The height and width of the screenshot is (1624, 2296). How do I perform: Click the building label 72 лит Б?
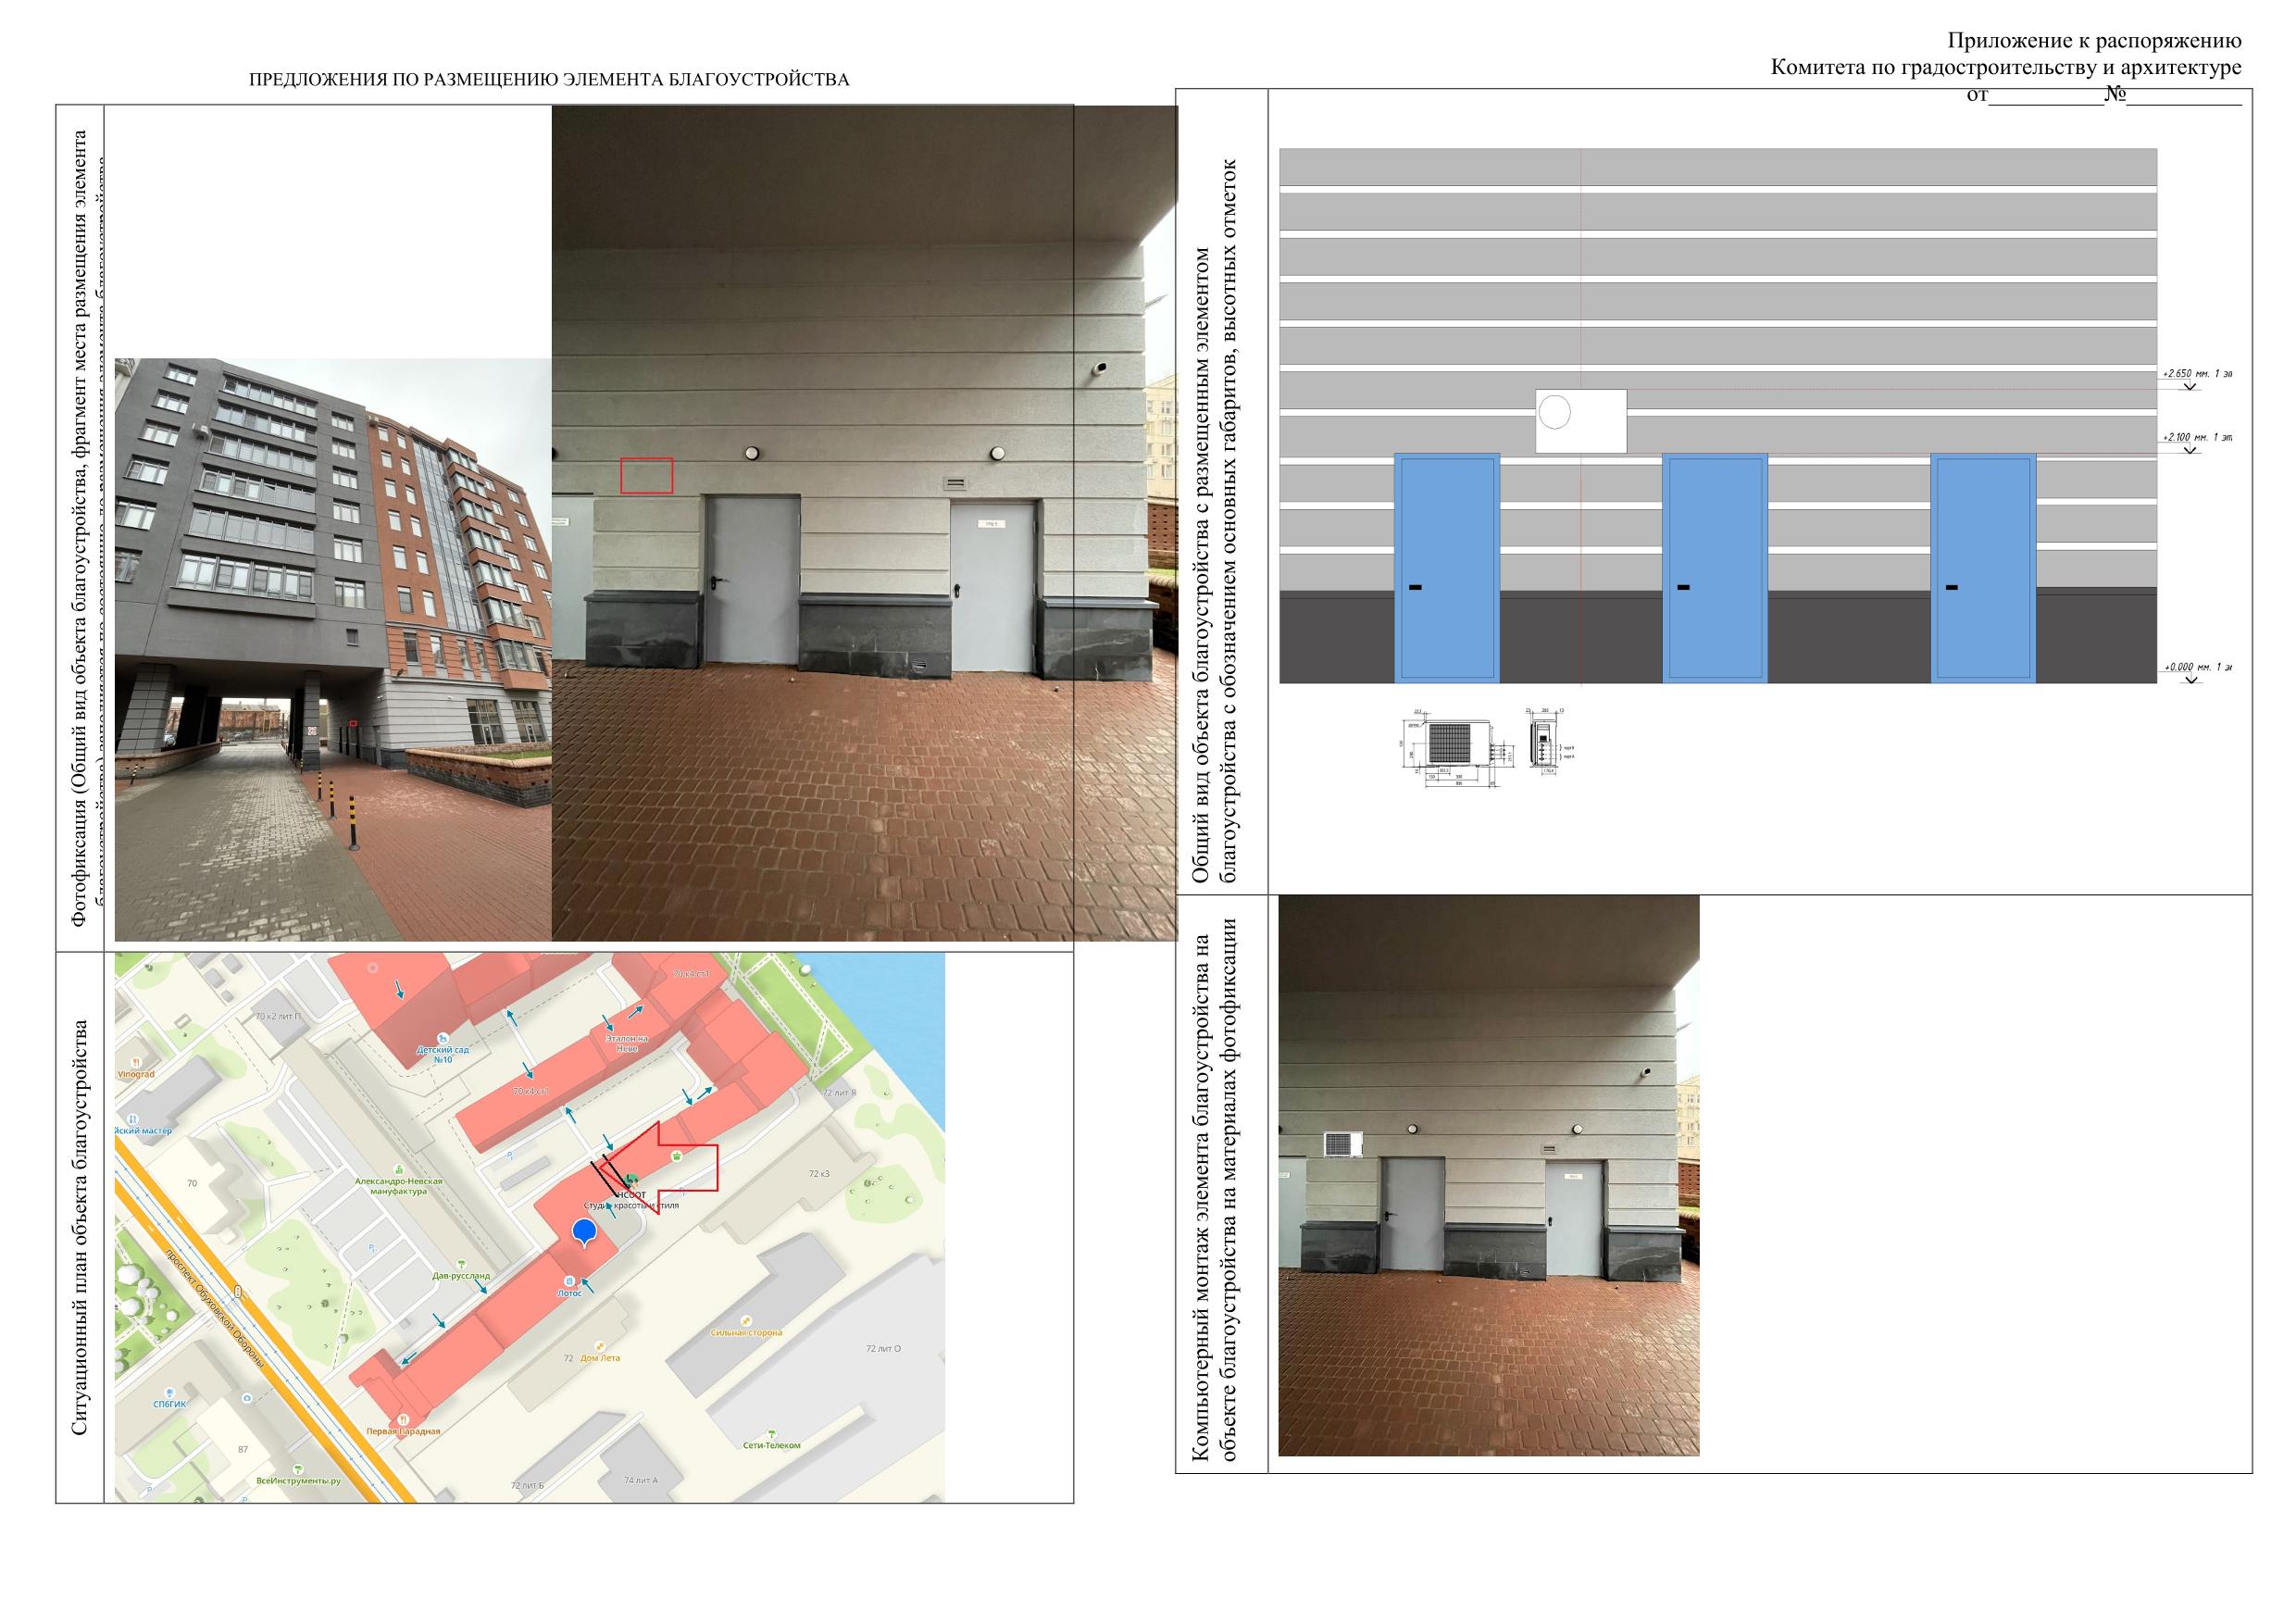coord(527,1486)
